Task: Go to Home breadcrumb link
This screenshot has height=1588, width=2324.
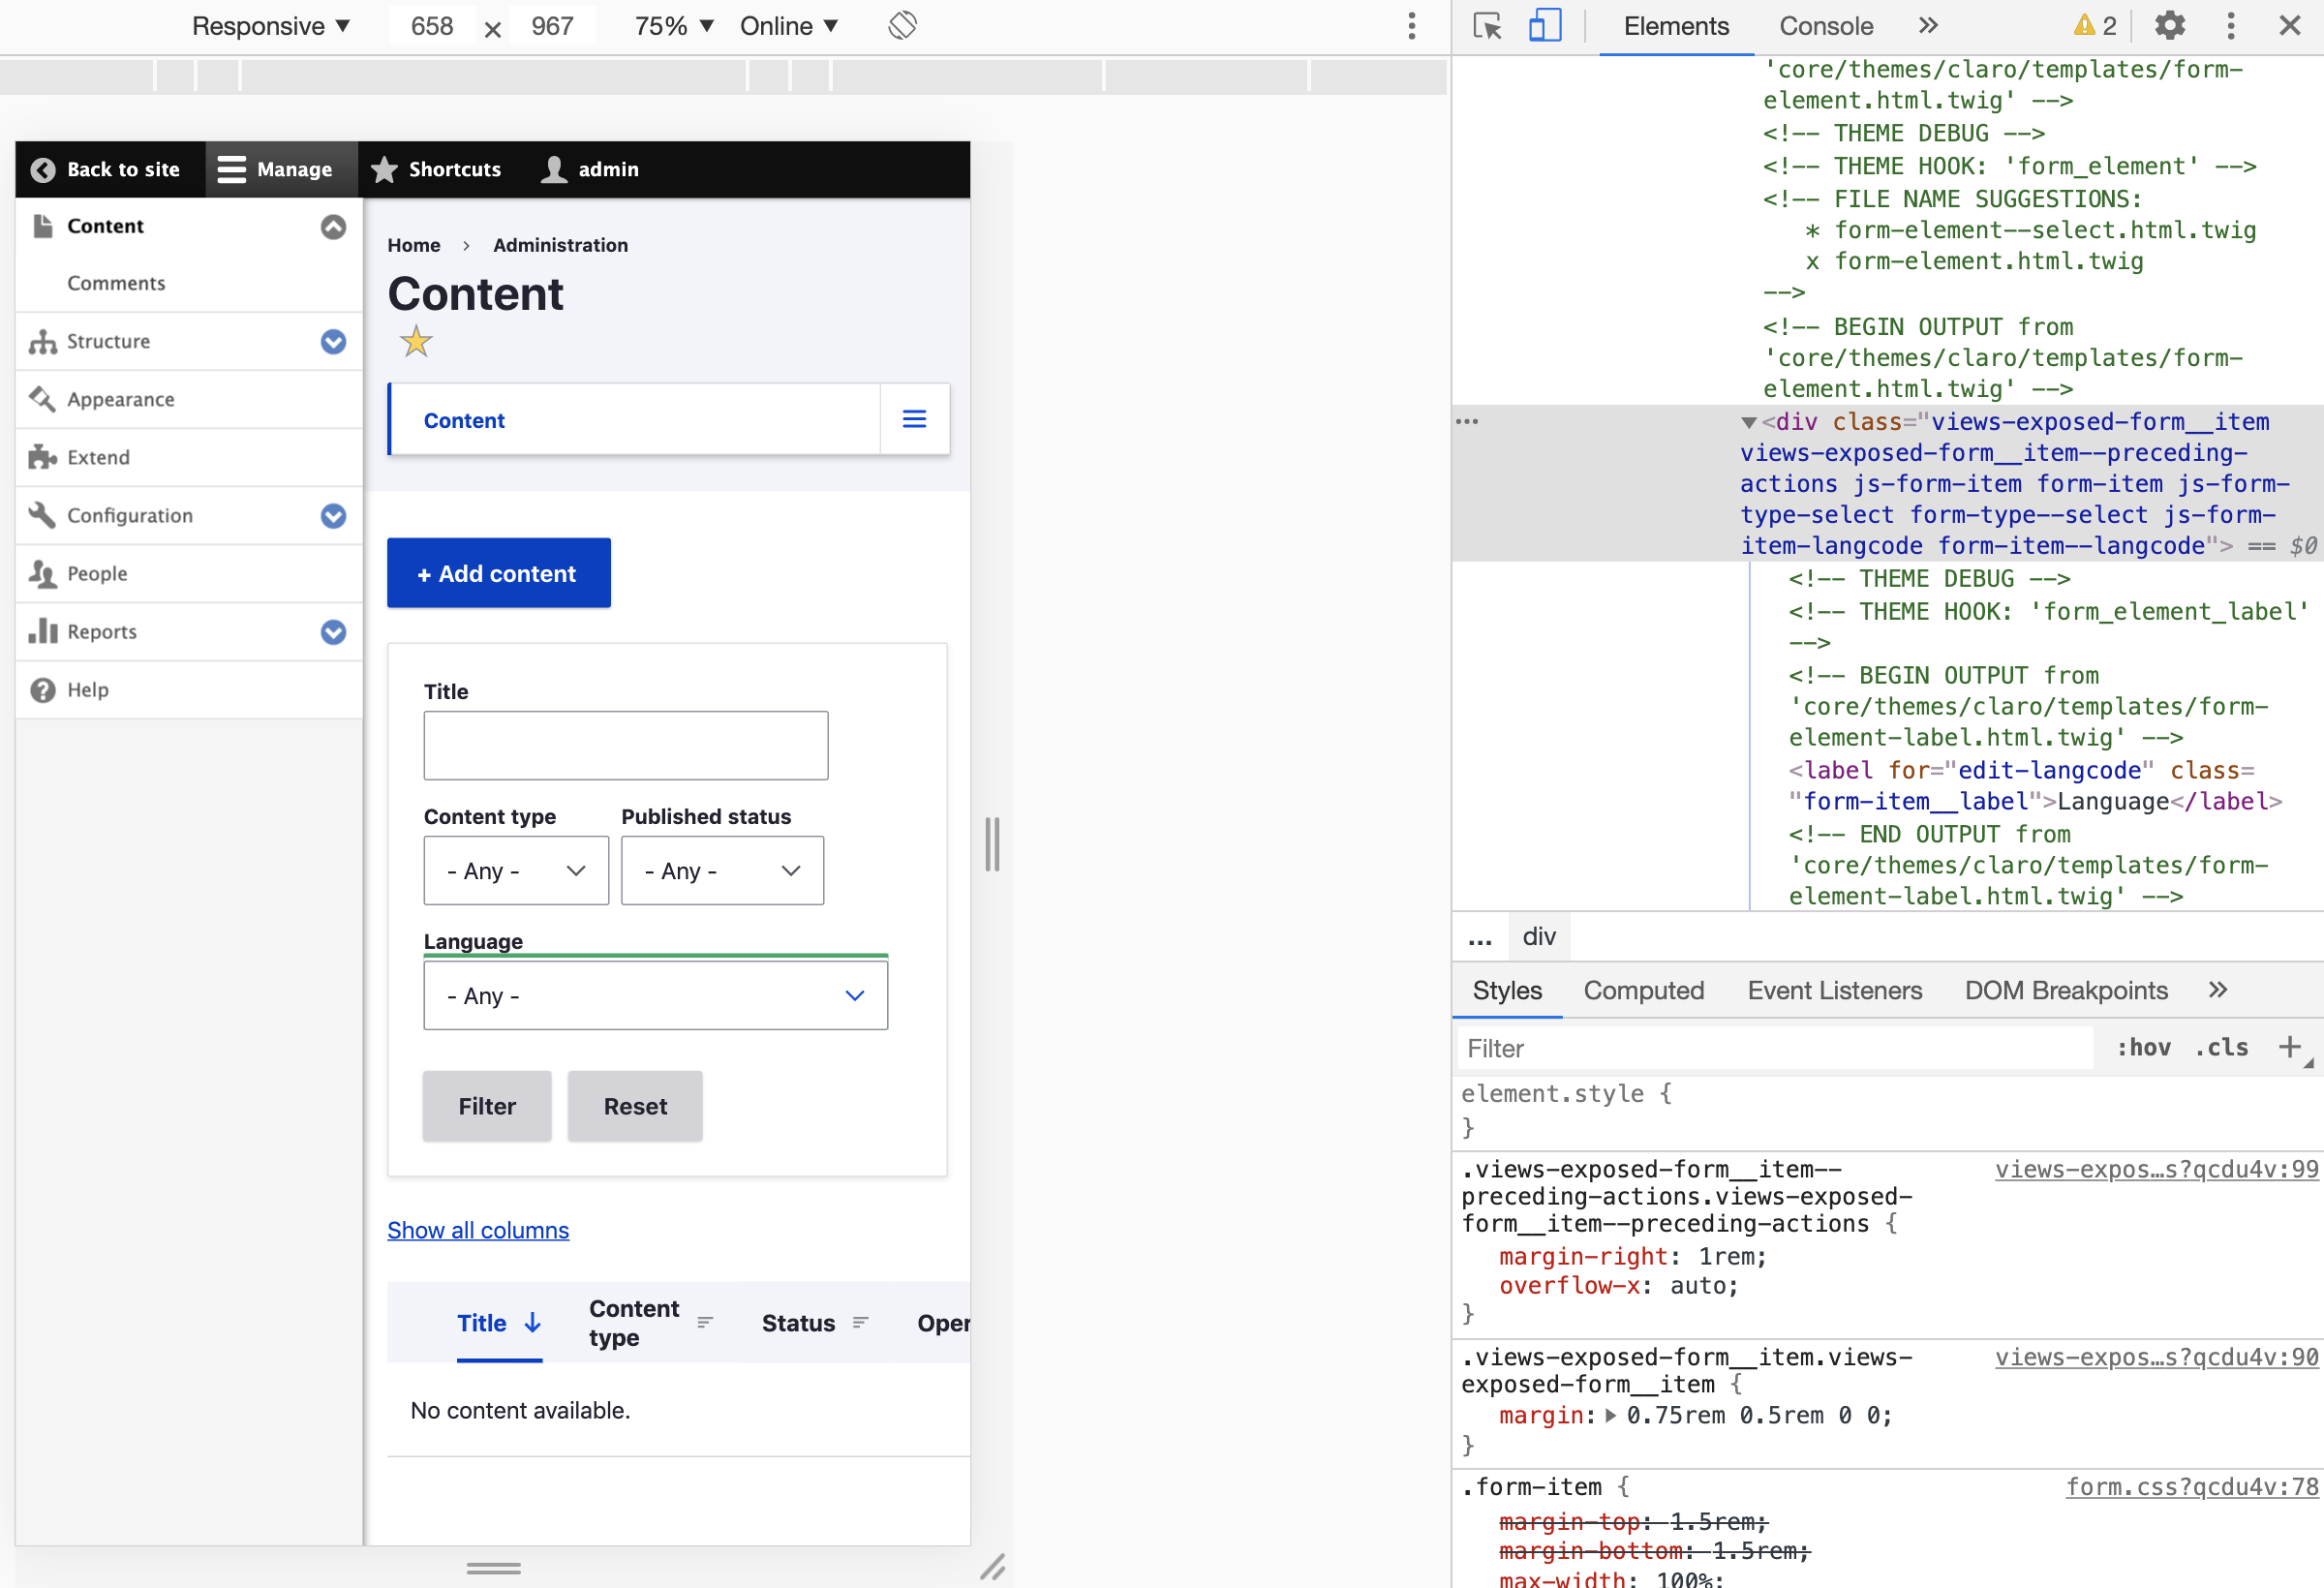Action: click(414, 245)
